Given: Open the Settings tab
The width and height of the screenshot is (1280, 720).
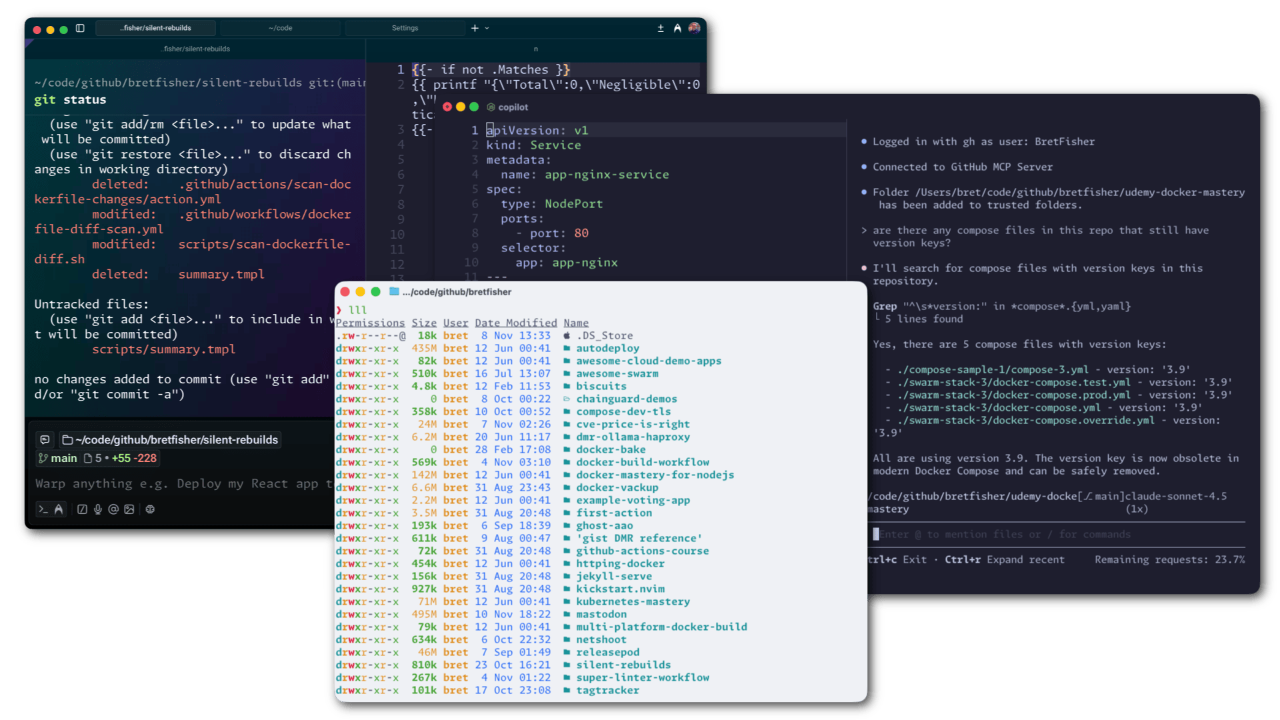Looking at the screenshot, I should point(406,27).
